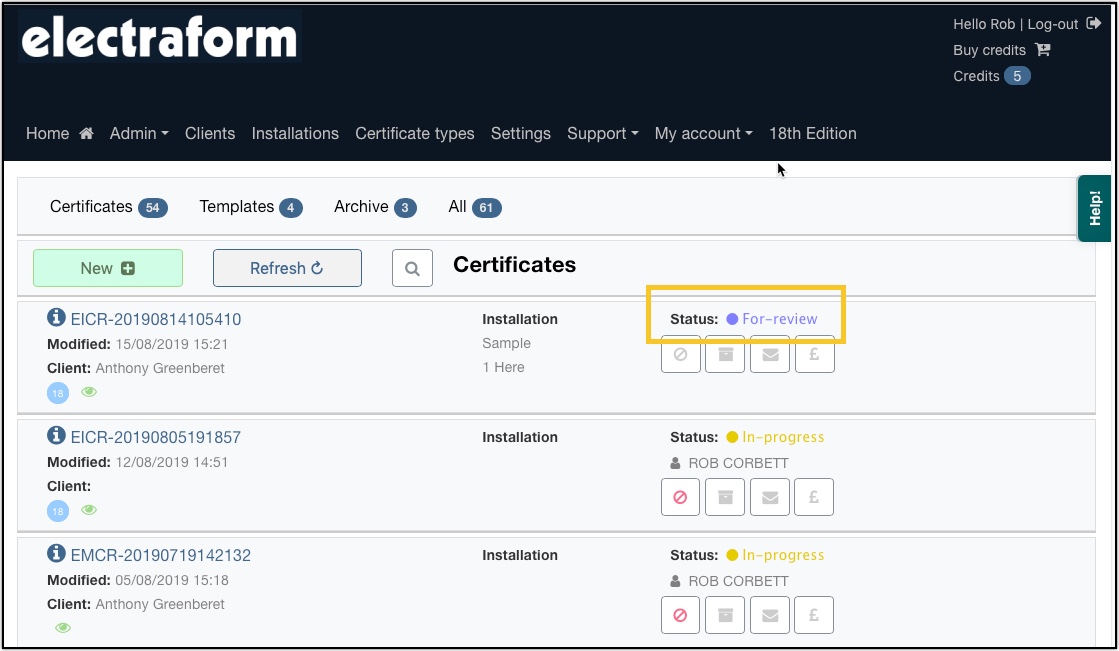Click modified date 15/08/2019 15:21
1119x651 pixels.
pos(171,344)
